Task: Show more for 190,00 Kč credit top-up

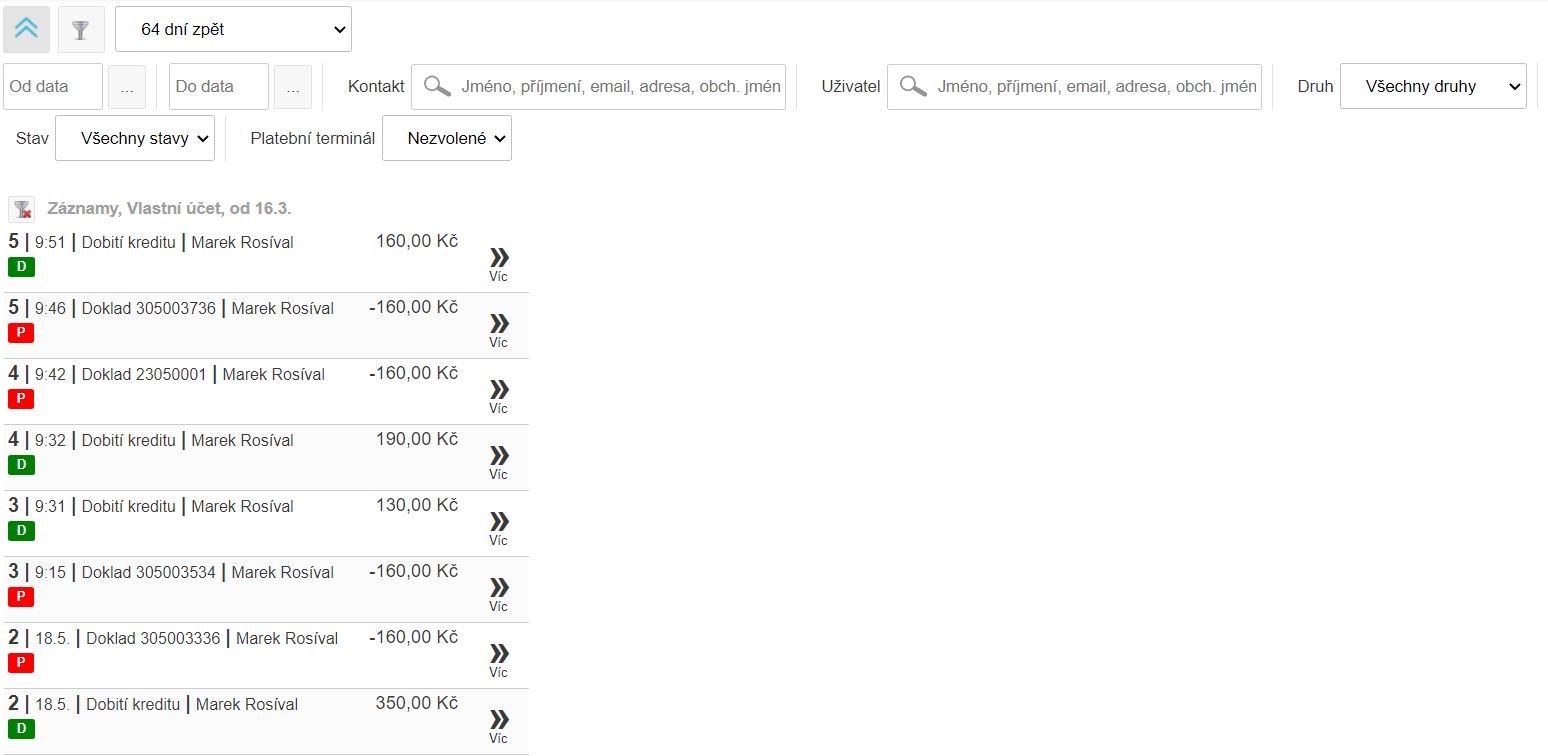Action: [498, 462]
